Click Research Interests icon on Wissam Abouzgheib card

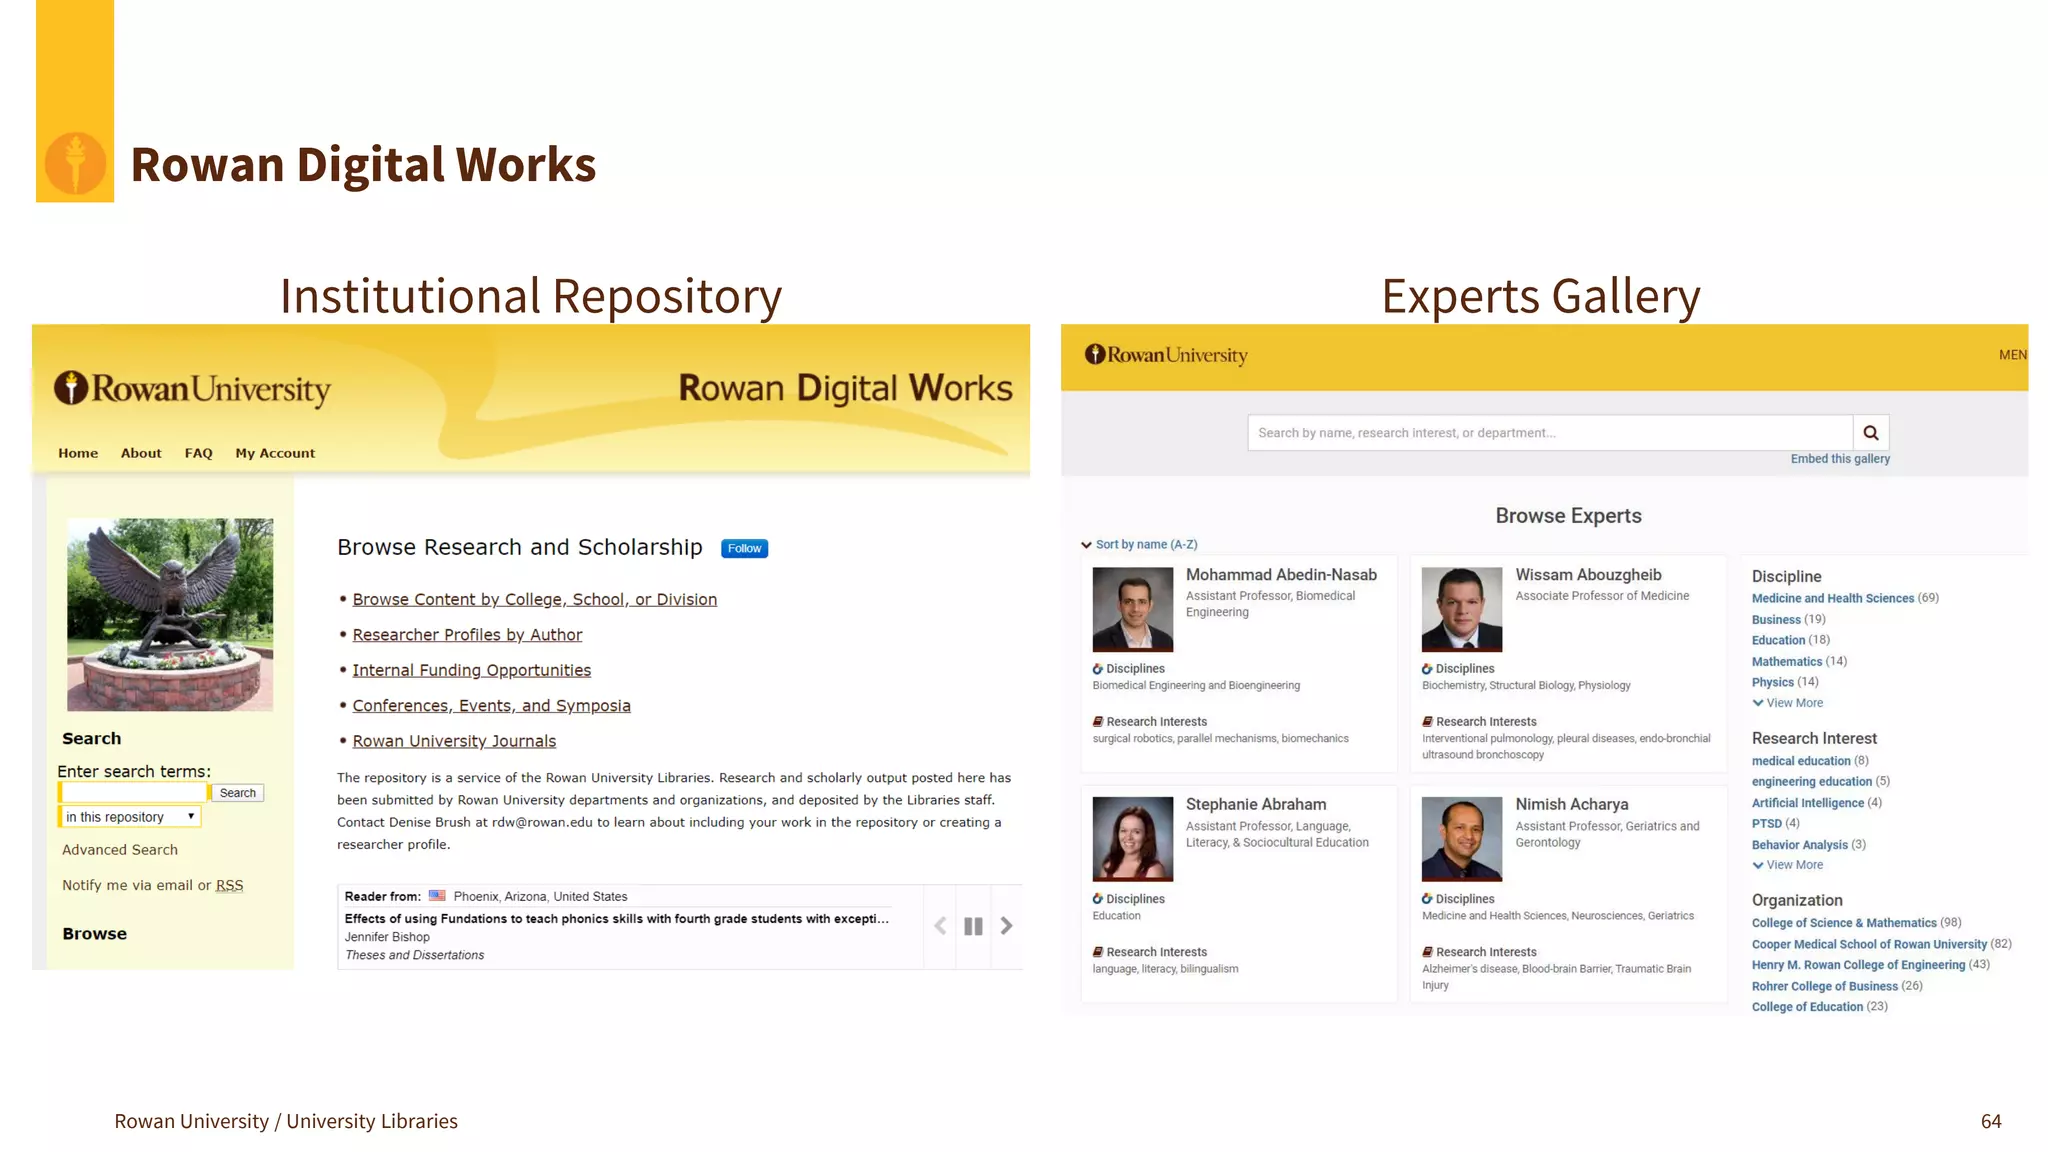point(1427,722)
